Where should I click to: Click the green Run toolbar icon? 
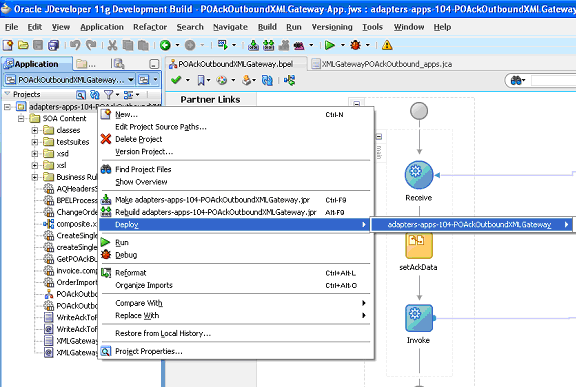330,45
